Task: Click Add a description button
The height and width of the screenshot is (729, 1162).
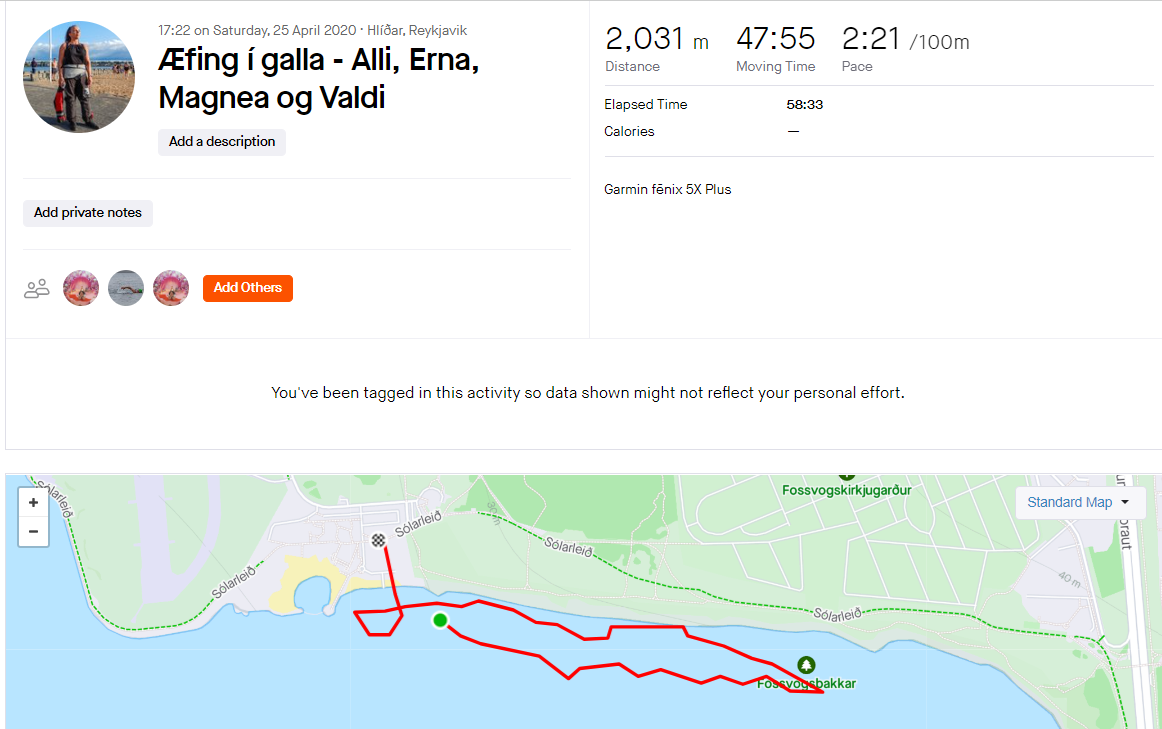Action: [222, 142]
